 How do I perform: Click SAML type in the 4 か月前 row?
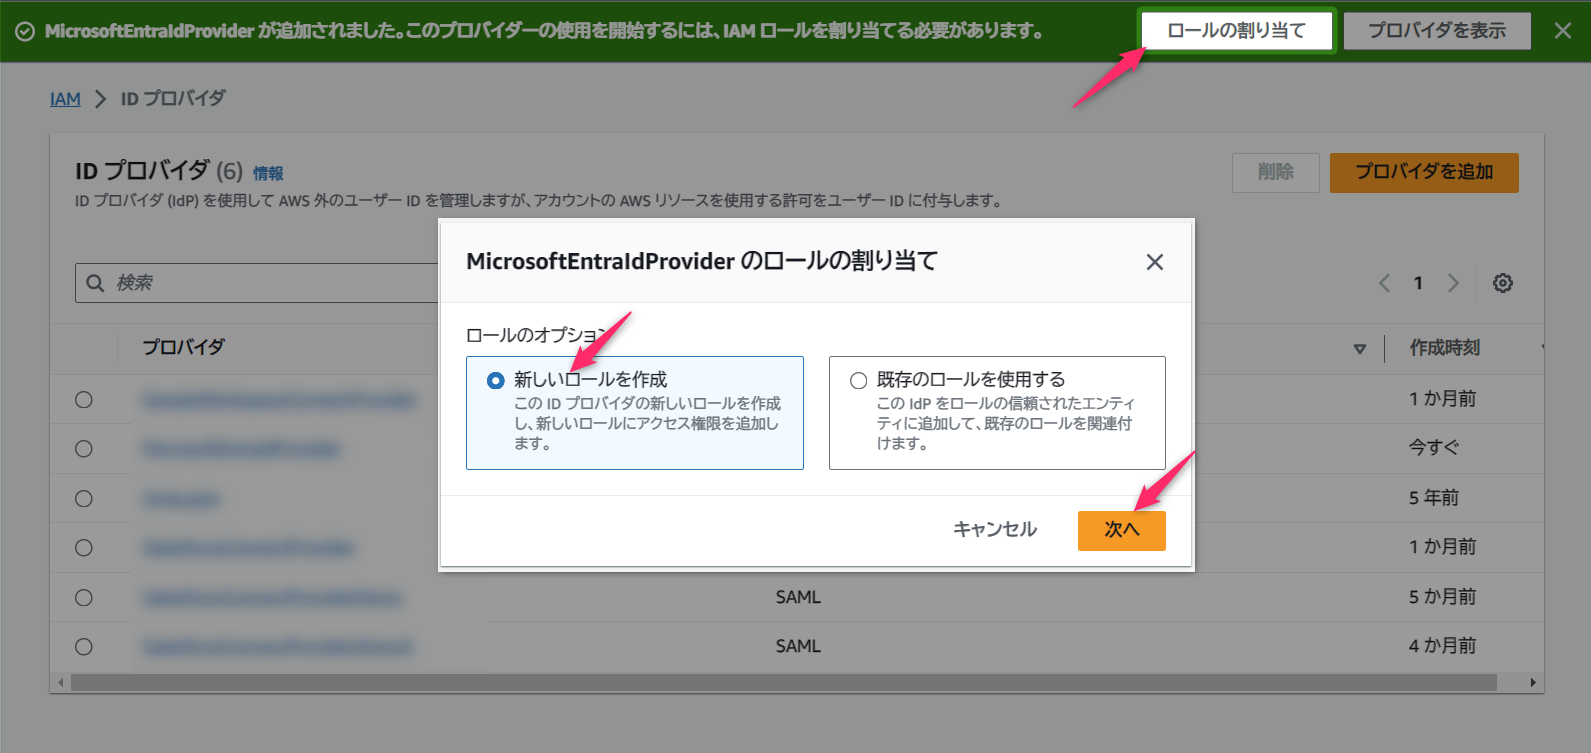[798, 646]
